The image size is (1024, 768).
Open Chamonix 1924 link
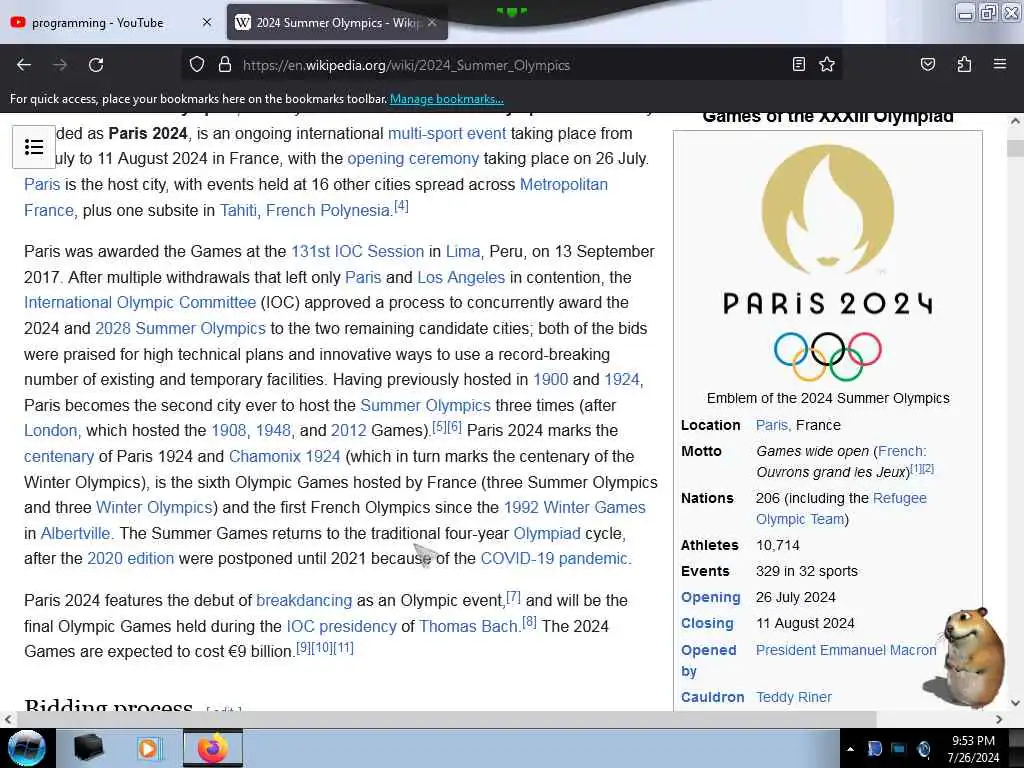[x=284, y=456]
